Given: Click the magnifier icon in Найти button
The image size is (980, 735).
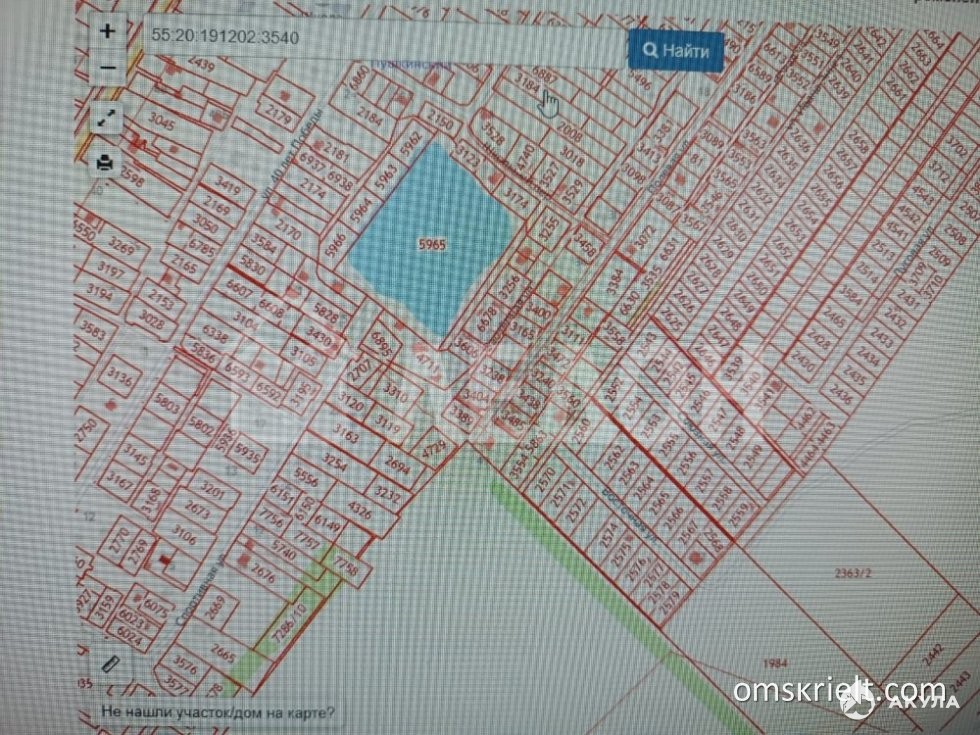Looking at the screenshot, I should (651, 50).
